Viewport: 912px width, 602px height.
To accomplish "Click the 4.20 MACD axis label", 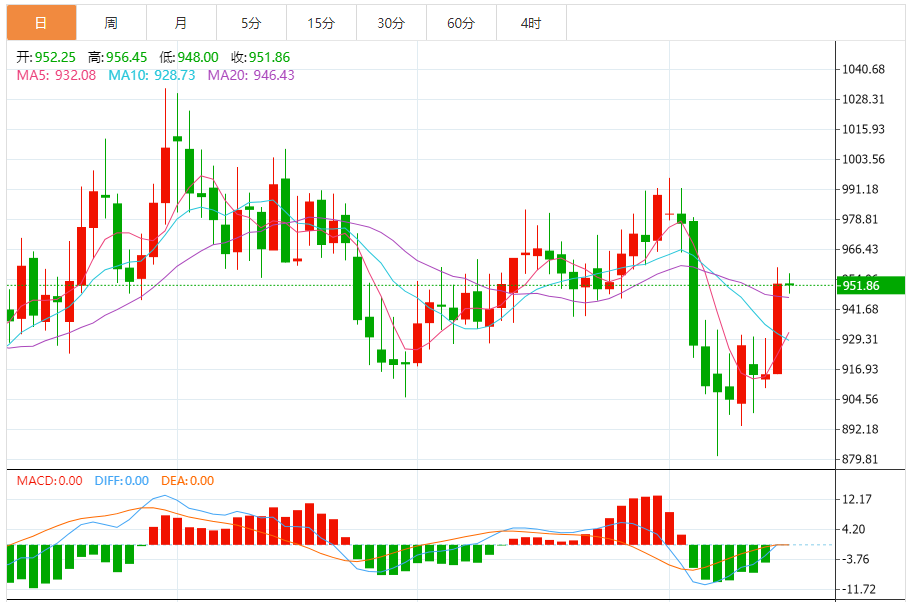I will [x=853, y=529].
